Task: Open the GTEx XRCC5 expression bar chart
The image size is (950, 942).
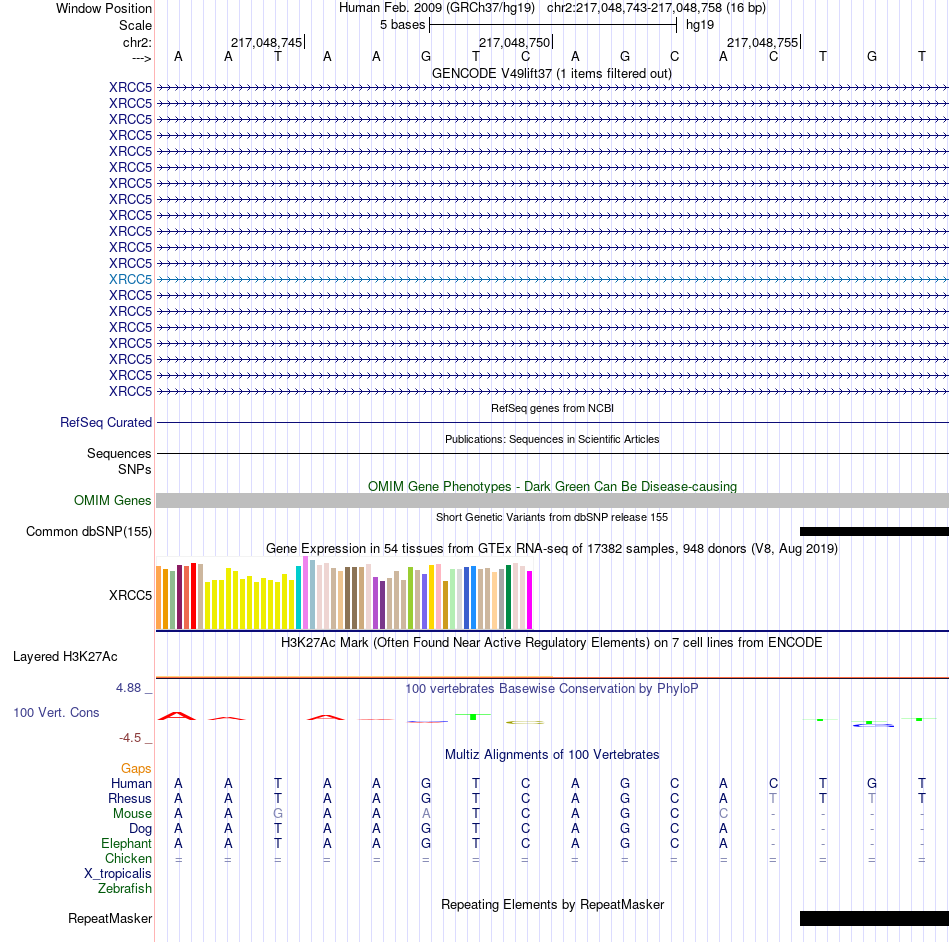Action: (344, 594)
